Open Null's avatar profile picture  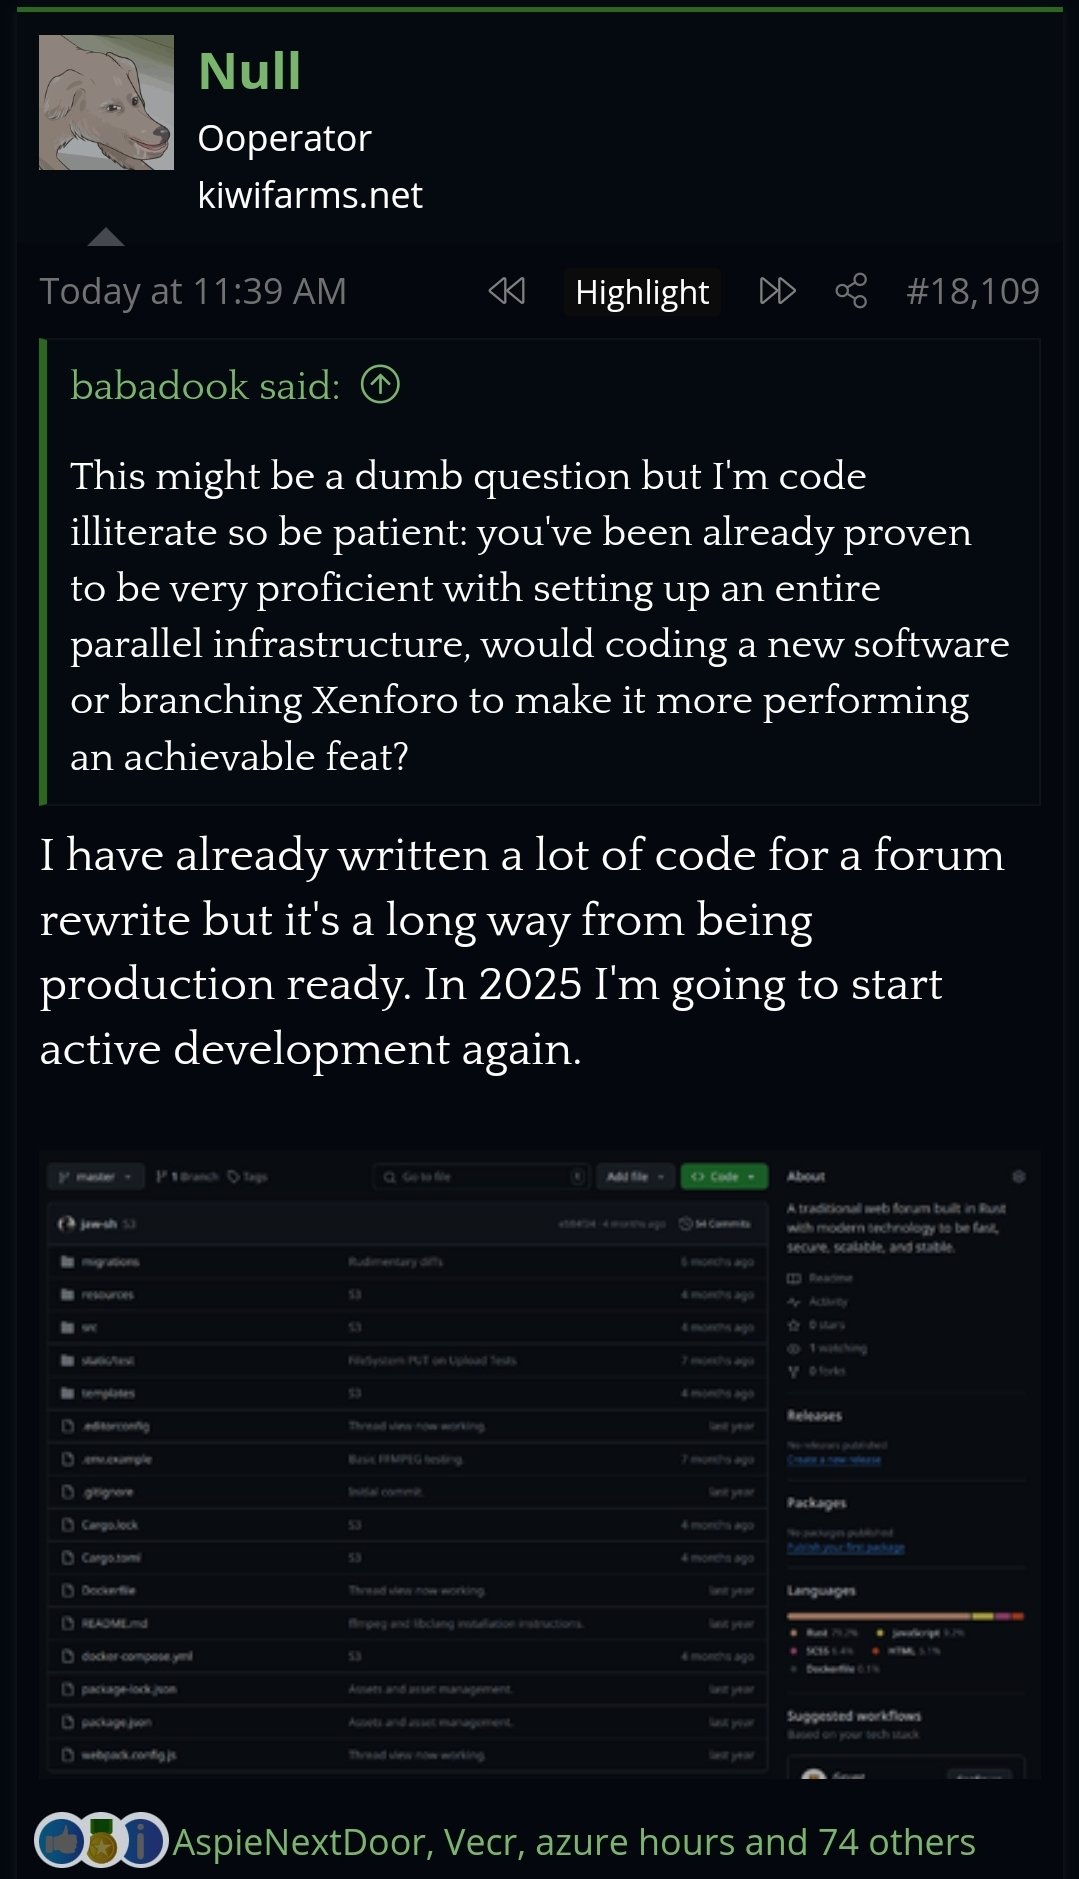tap(106, 102)
